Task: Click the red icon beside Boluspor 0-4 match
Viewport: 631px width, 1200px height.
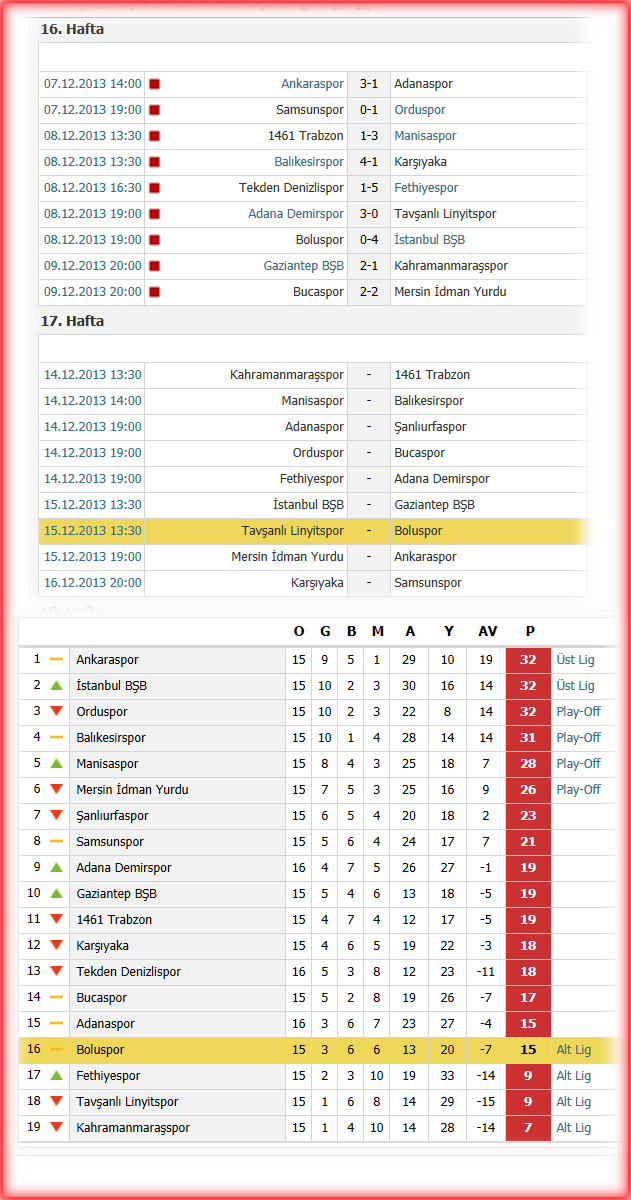Action: point(155,240)
